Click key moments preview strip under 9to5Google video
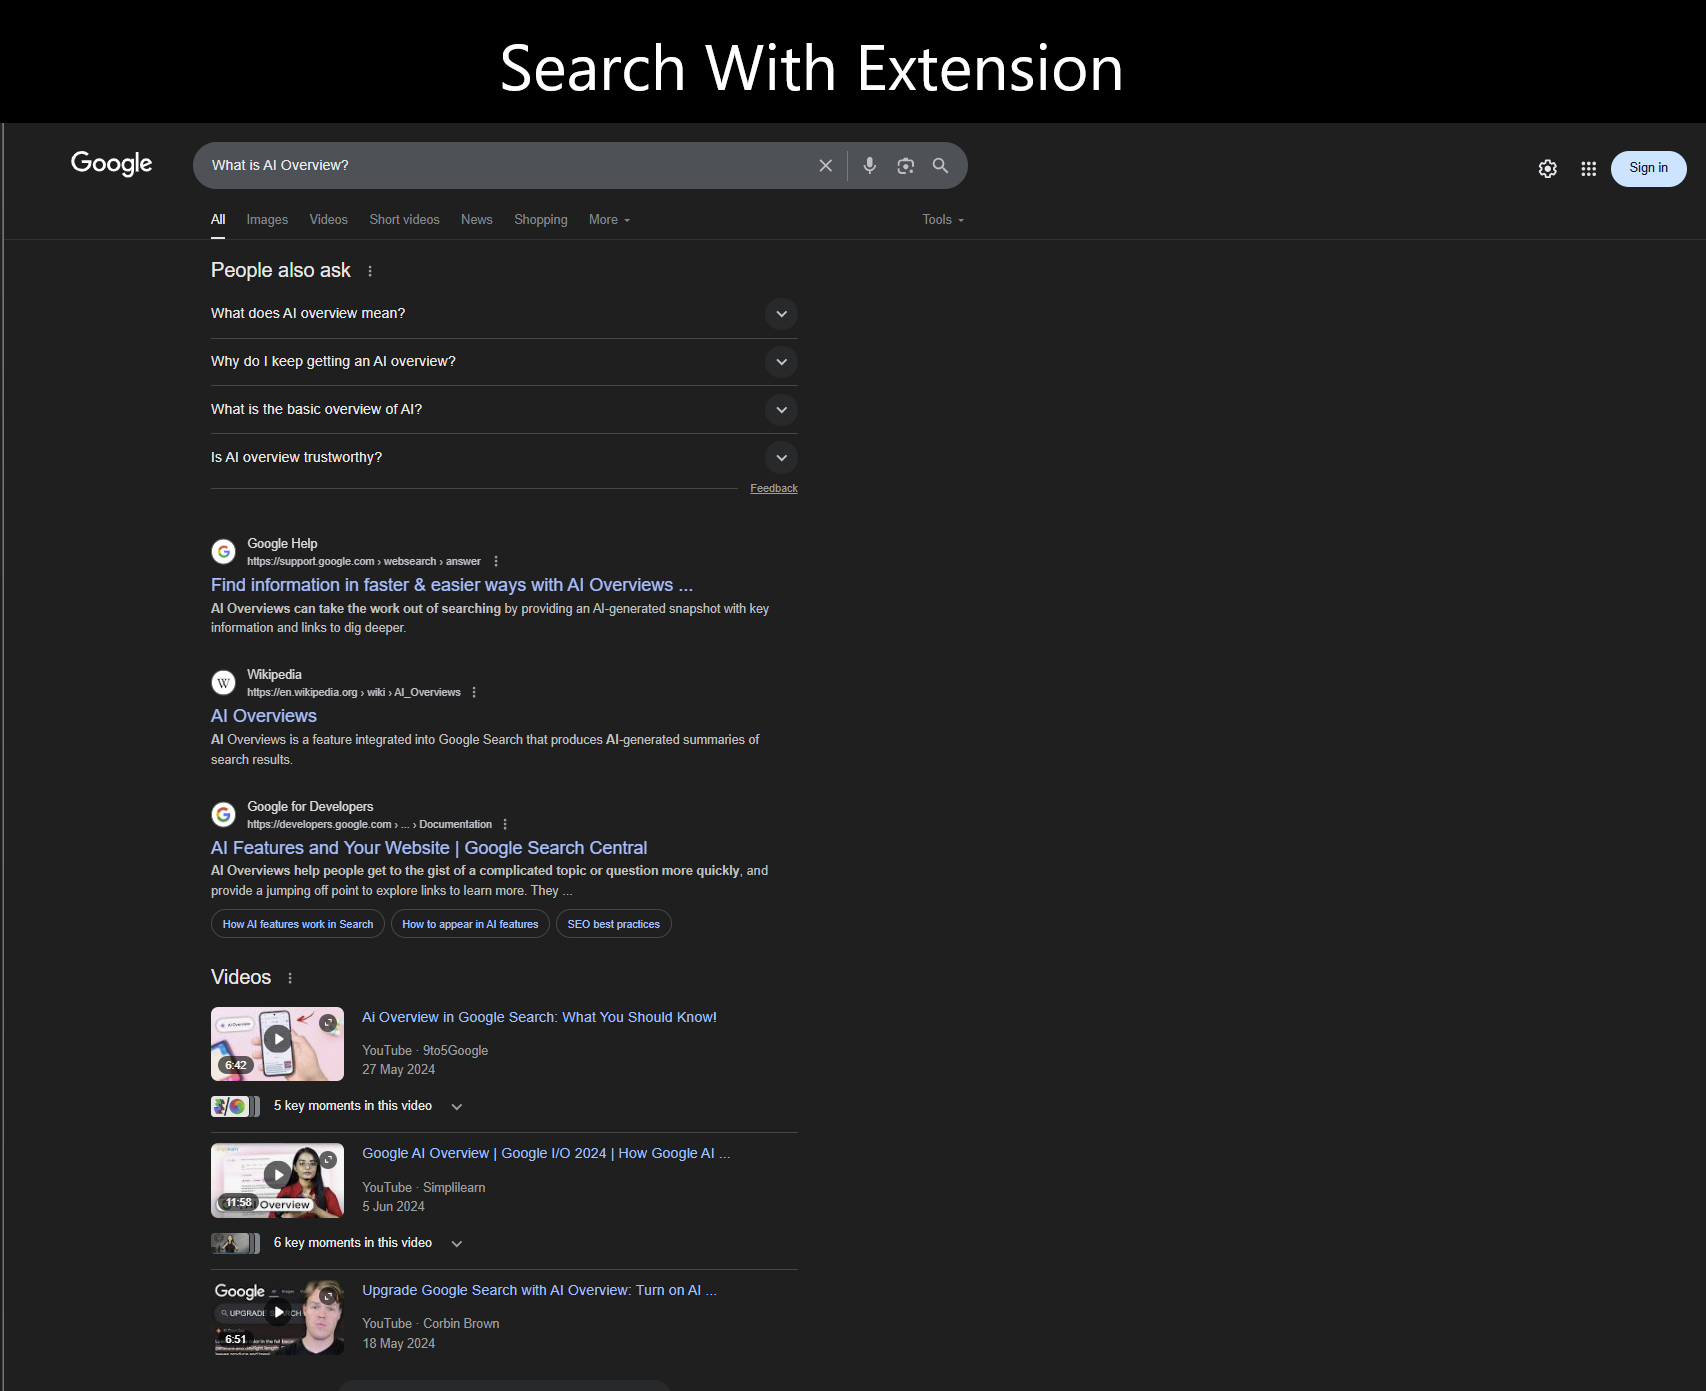The height and width of the screenshot is (1391, 1706). [x=236, y=1107]
